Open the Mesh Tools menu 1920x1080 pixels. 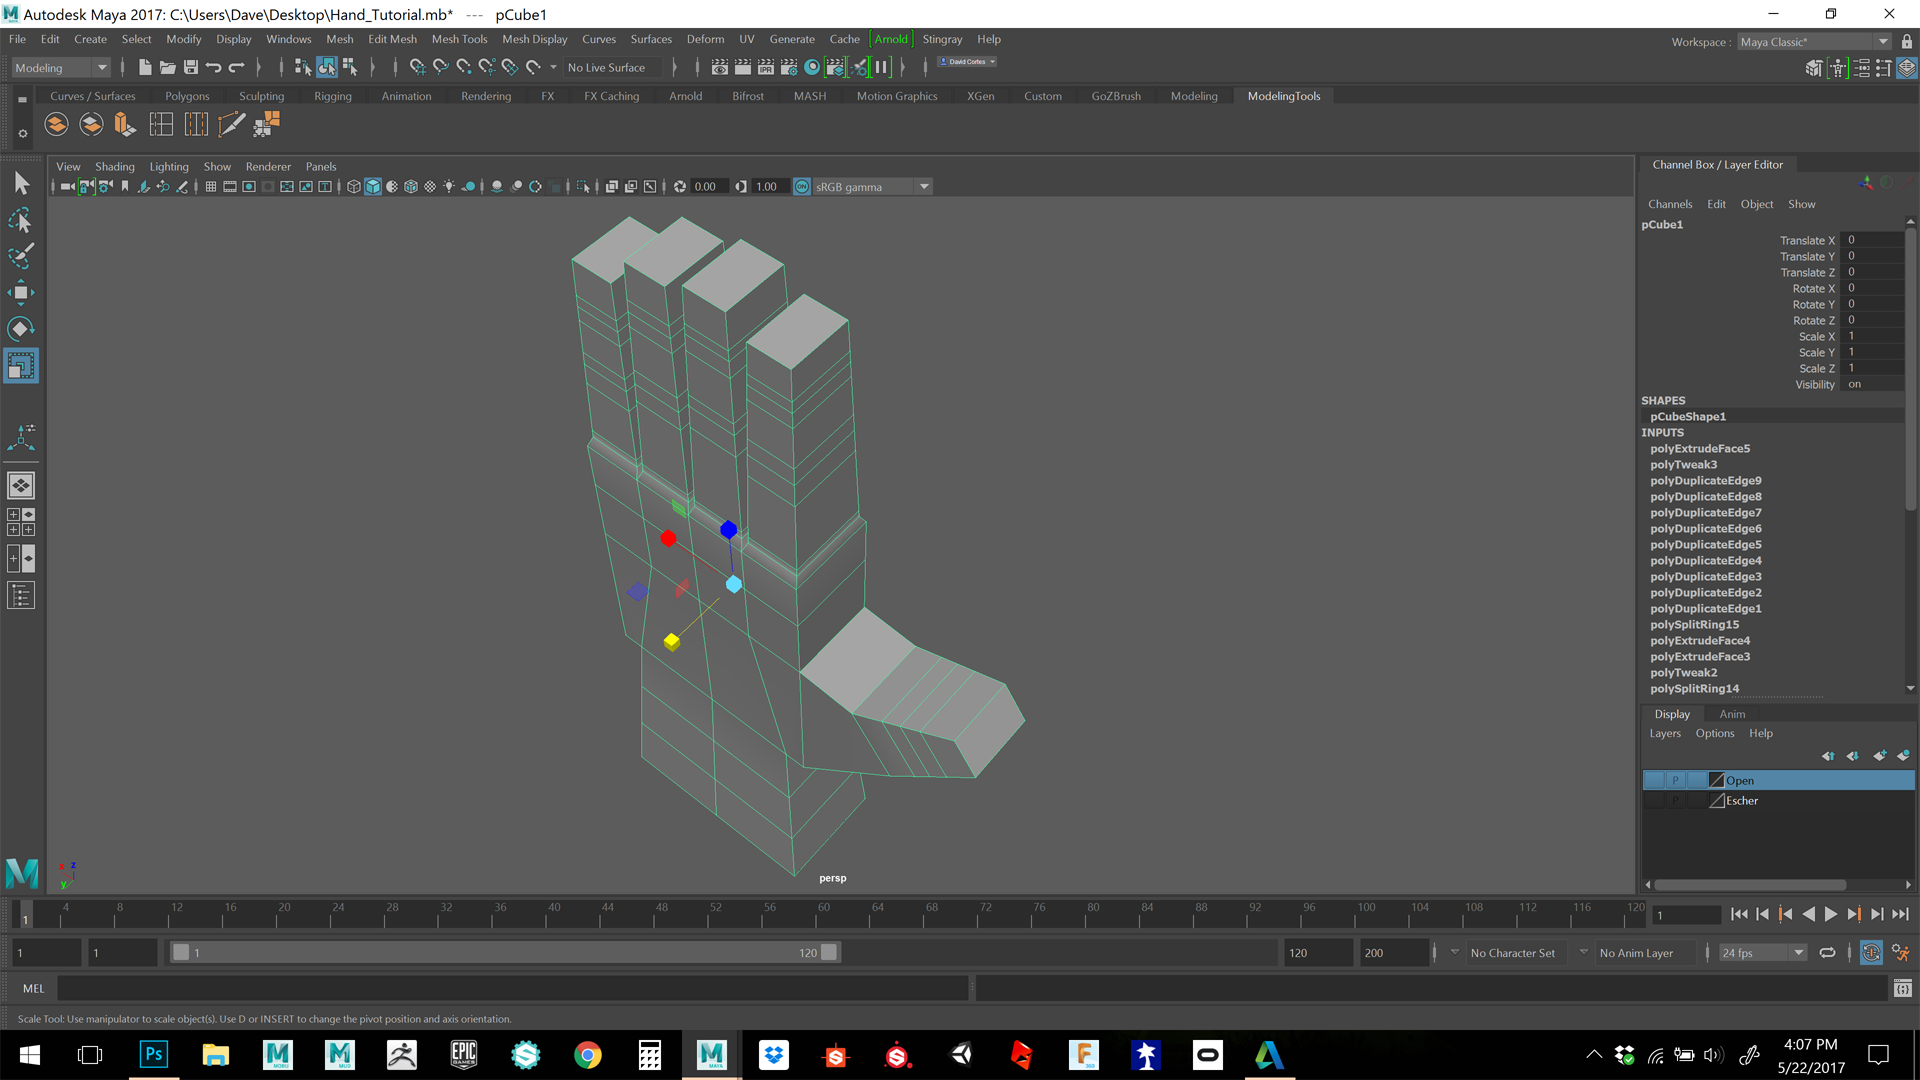[459, 39]
